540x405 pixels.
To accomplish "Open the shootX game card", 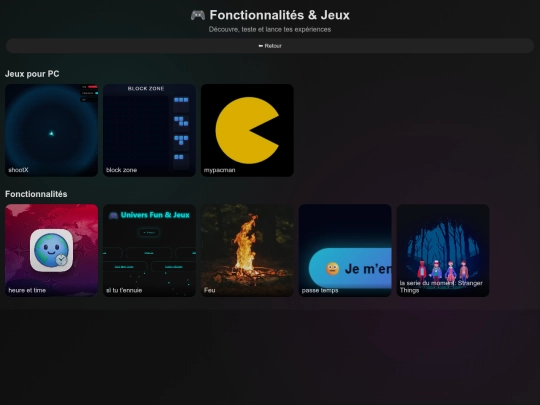I will [51, 130].
